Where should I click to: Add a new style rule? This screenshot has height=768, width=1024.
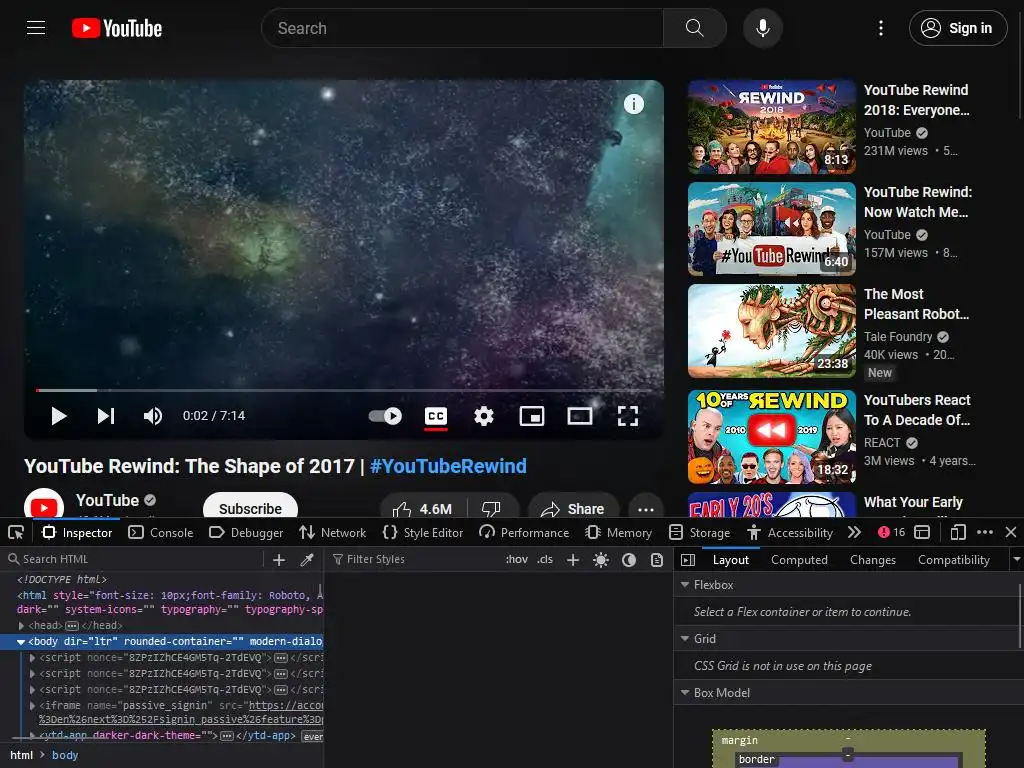point(573,560)
